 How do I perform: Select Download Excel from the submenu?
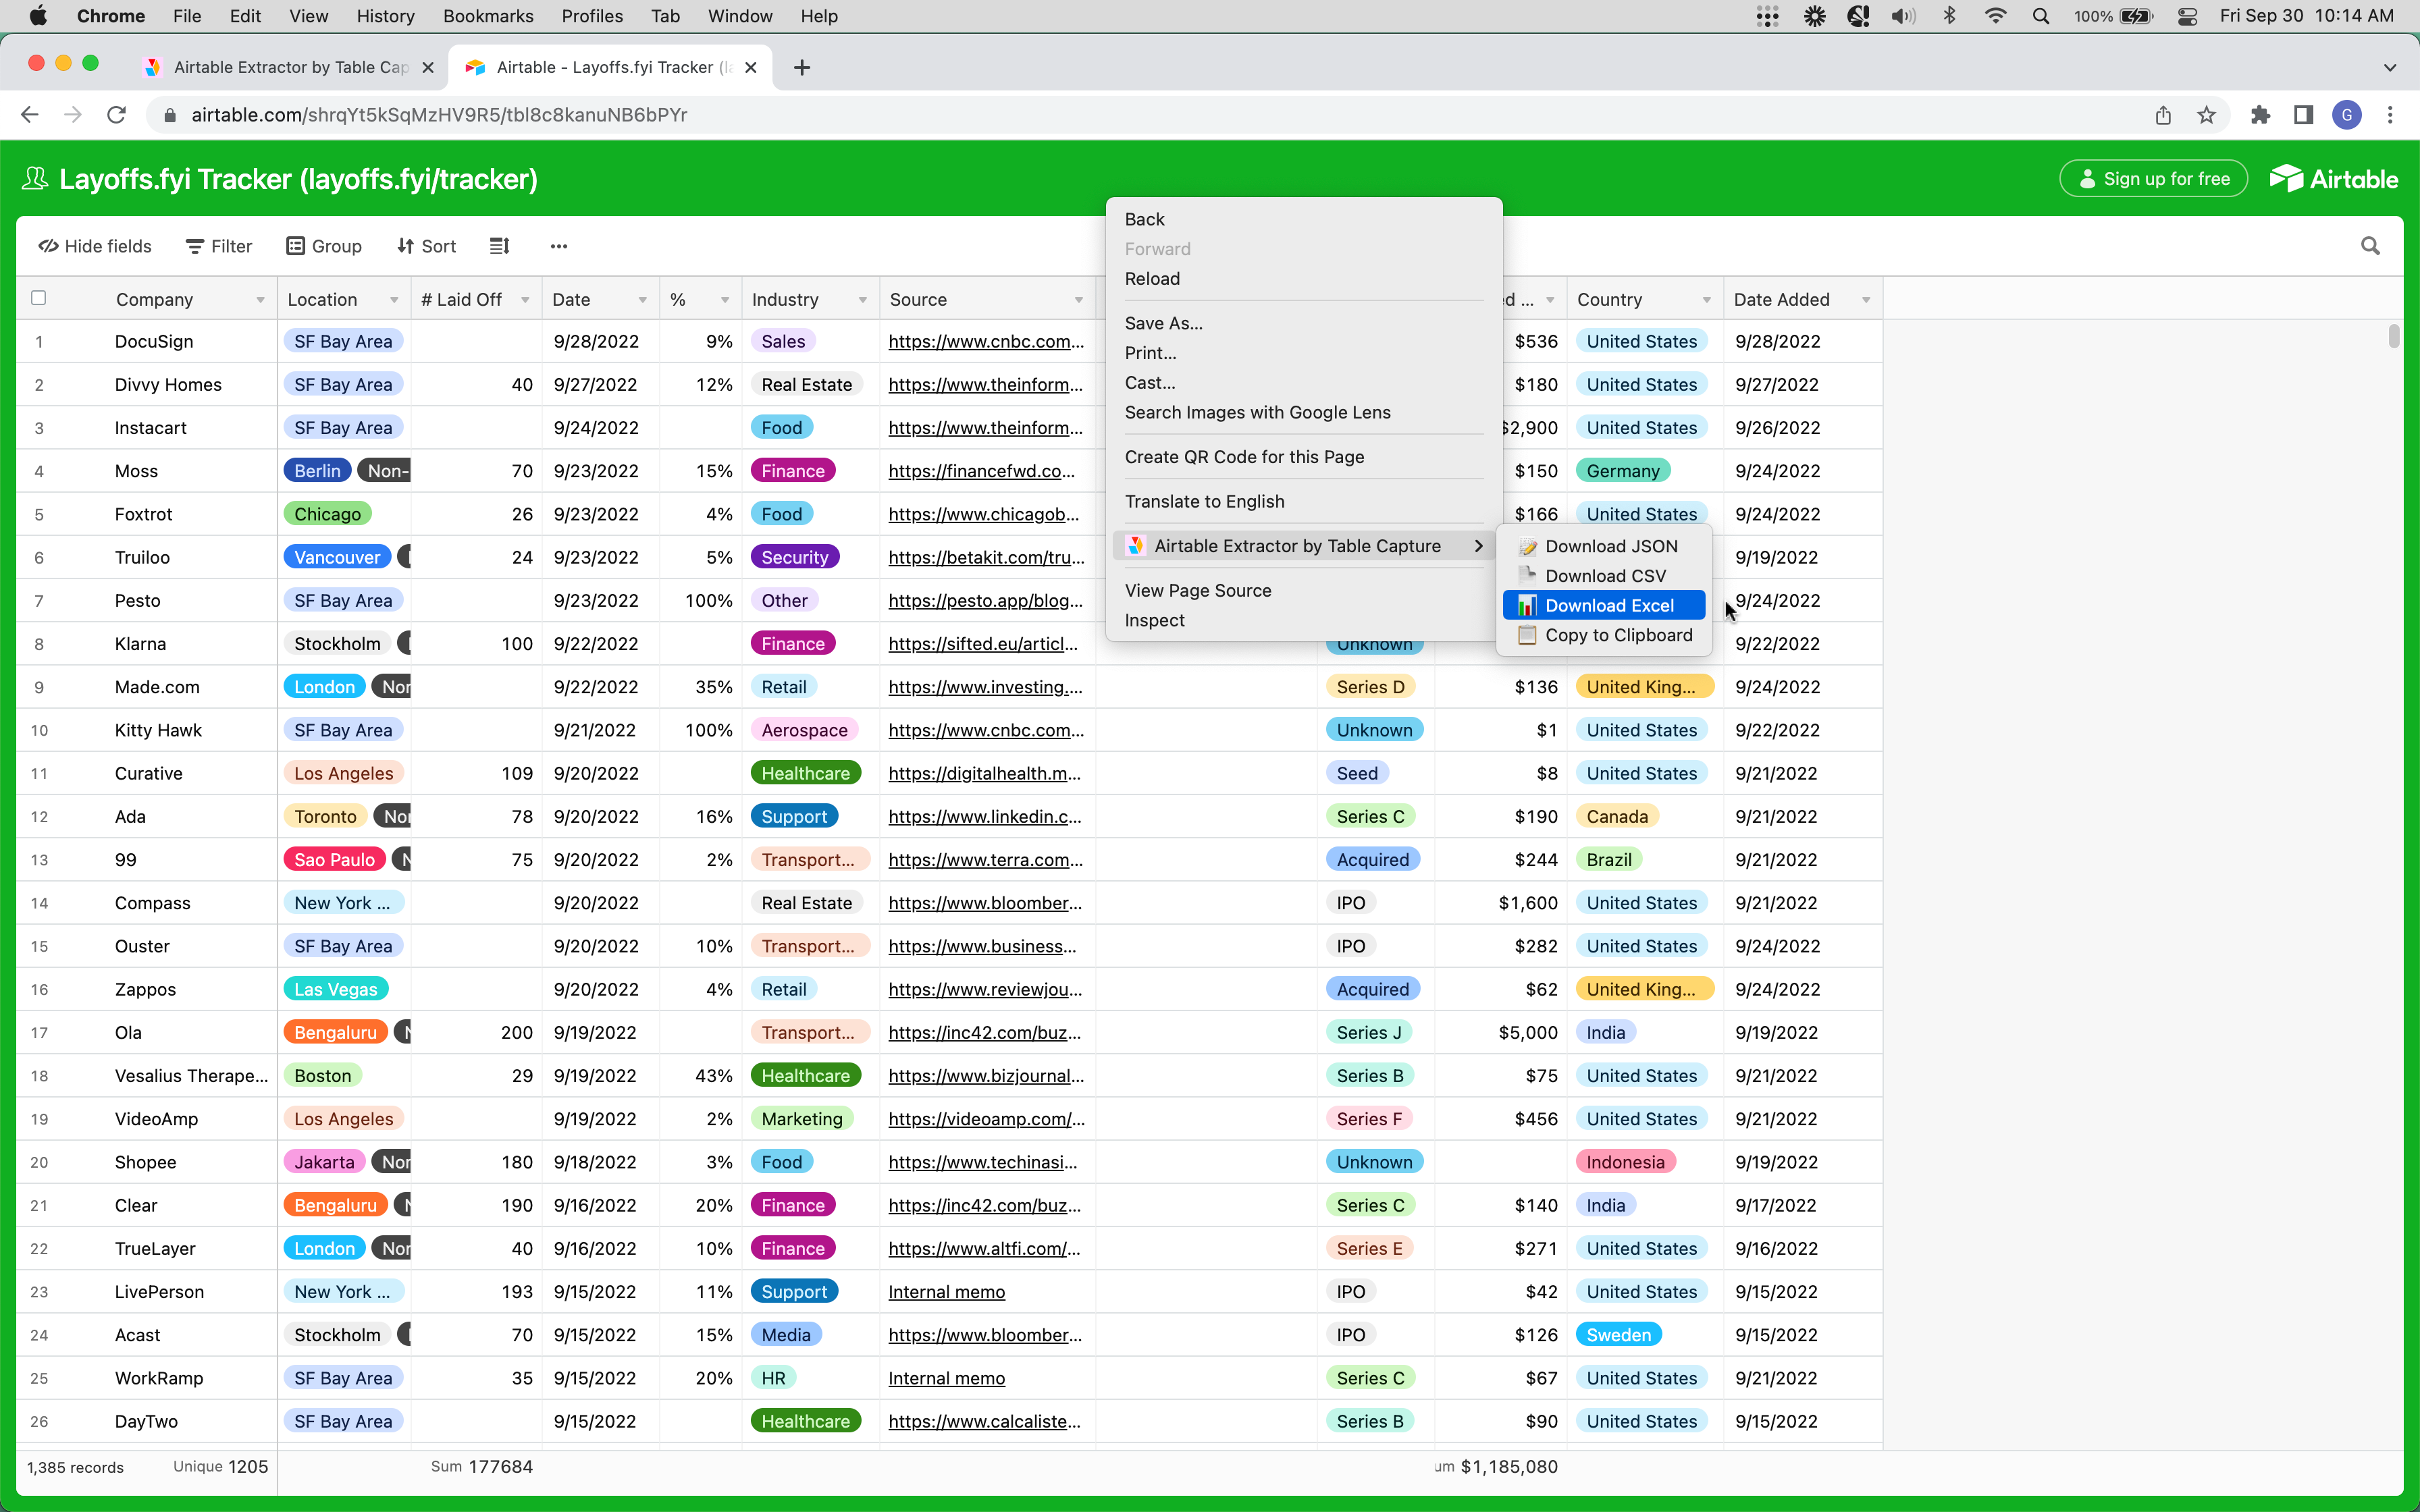1604,605
